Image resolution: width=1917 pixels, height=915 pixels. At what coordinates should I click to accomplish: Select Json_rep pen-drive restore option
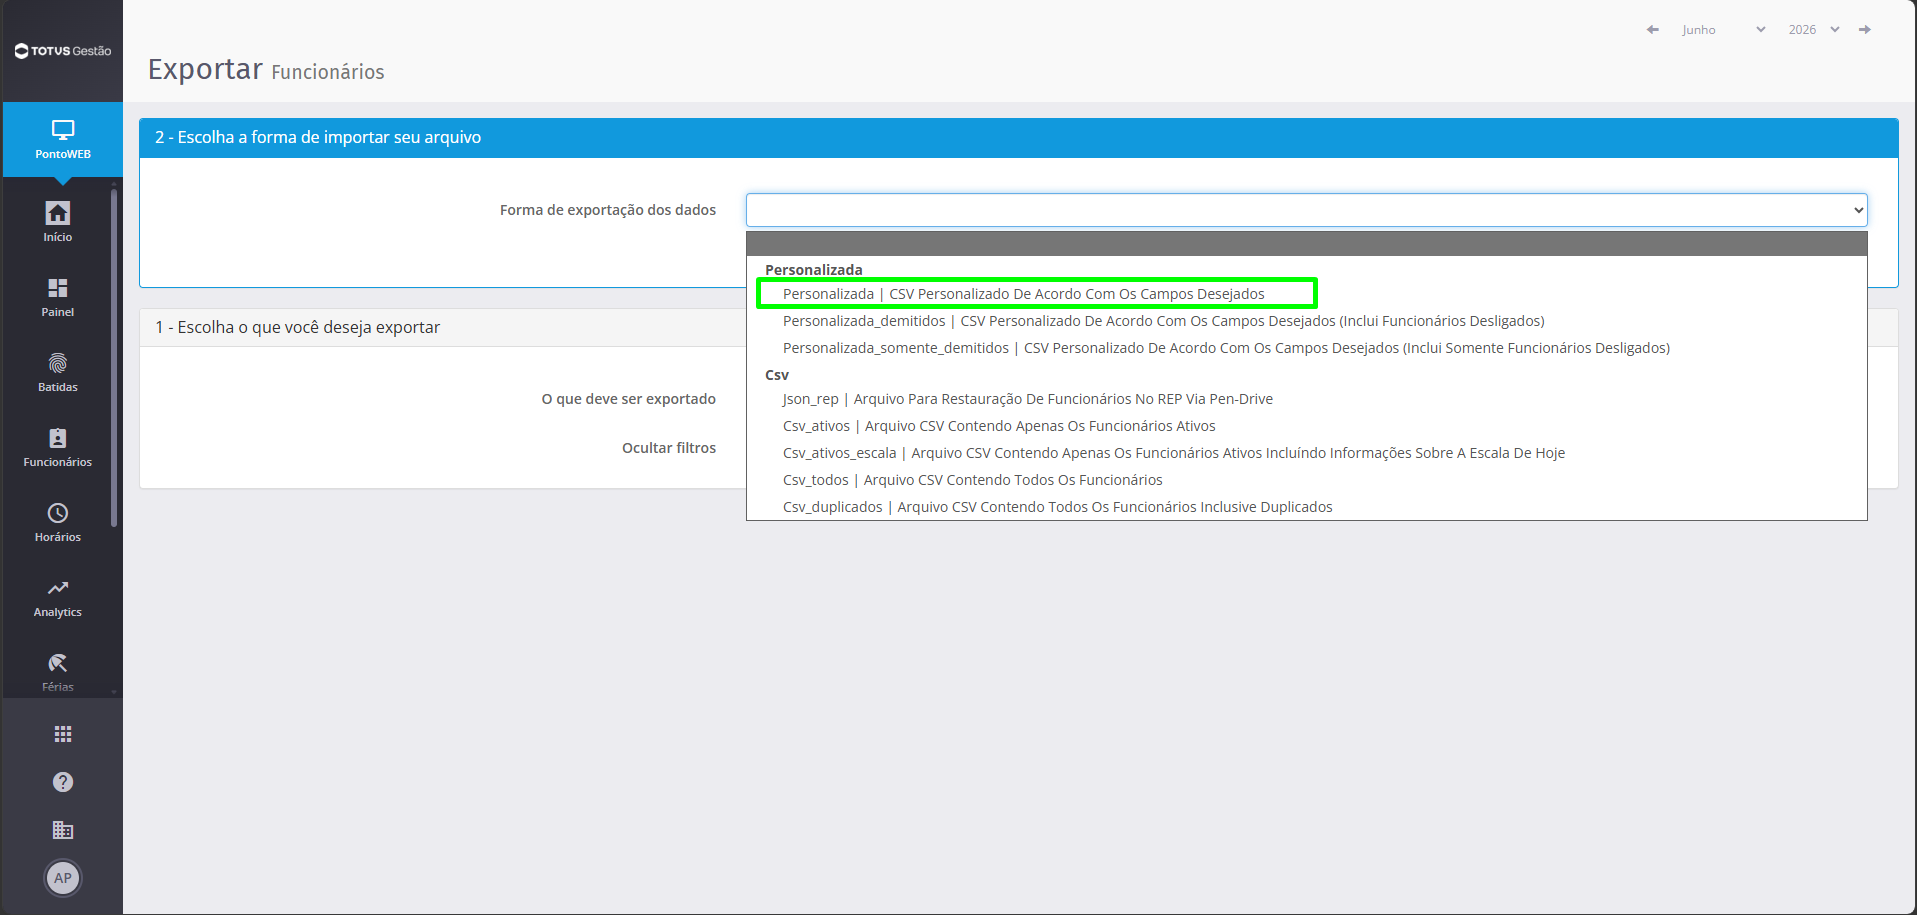(x=1307, y=399)
